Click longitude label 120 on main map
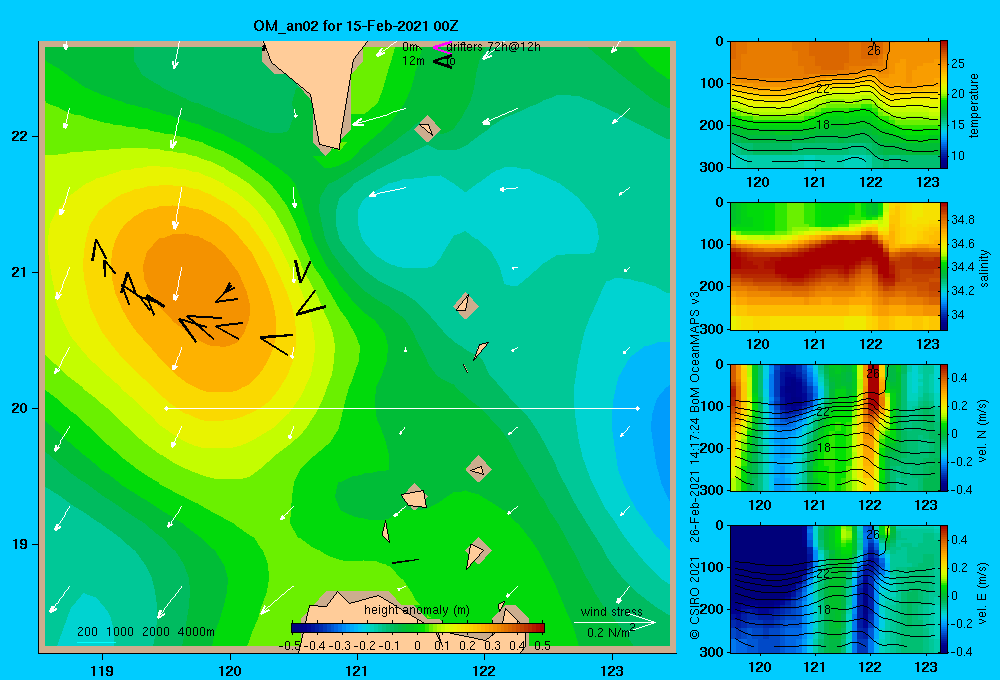This screenshot has width=1000, height=680. click(x=230, y=670)
